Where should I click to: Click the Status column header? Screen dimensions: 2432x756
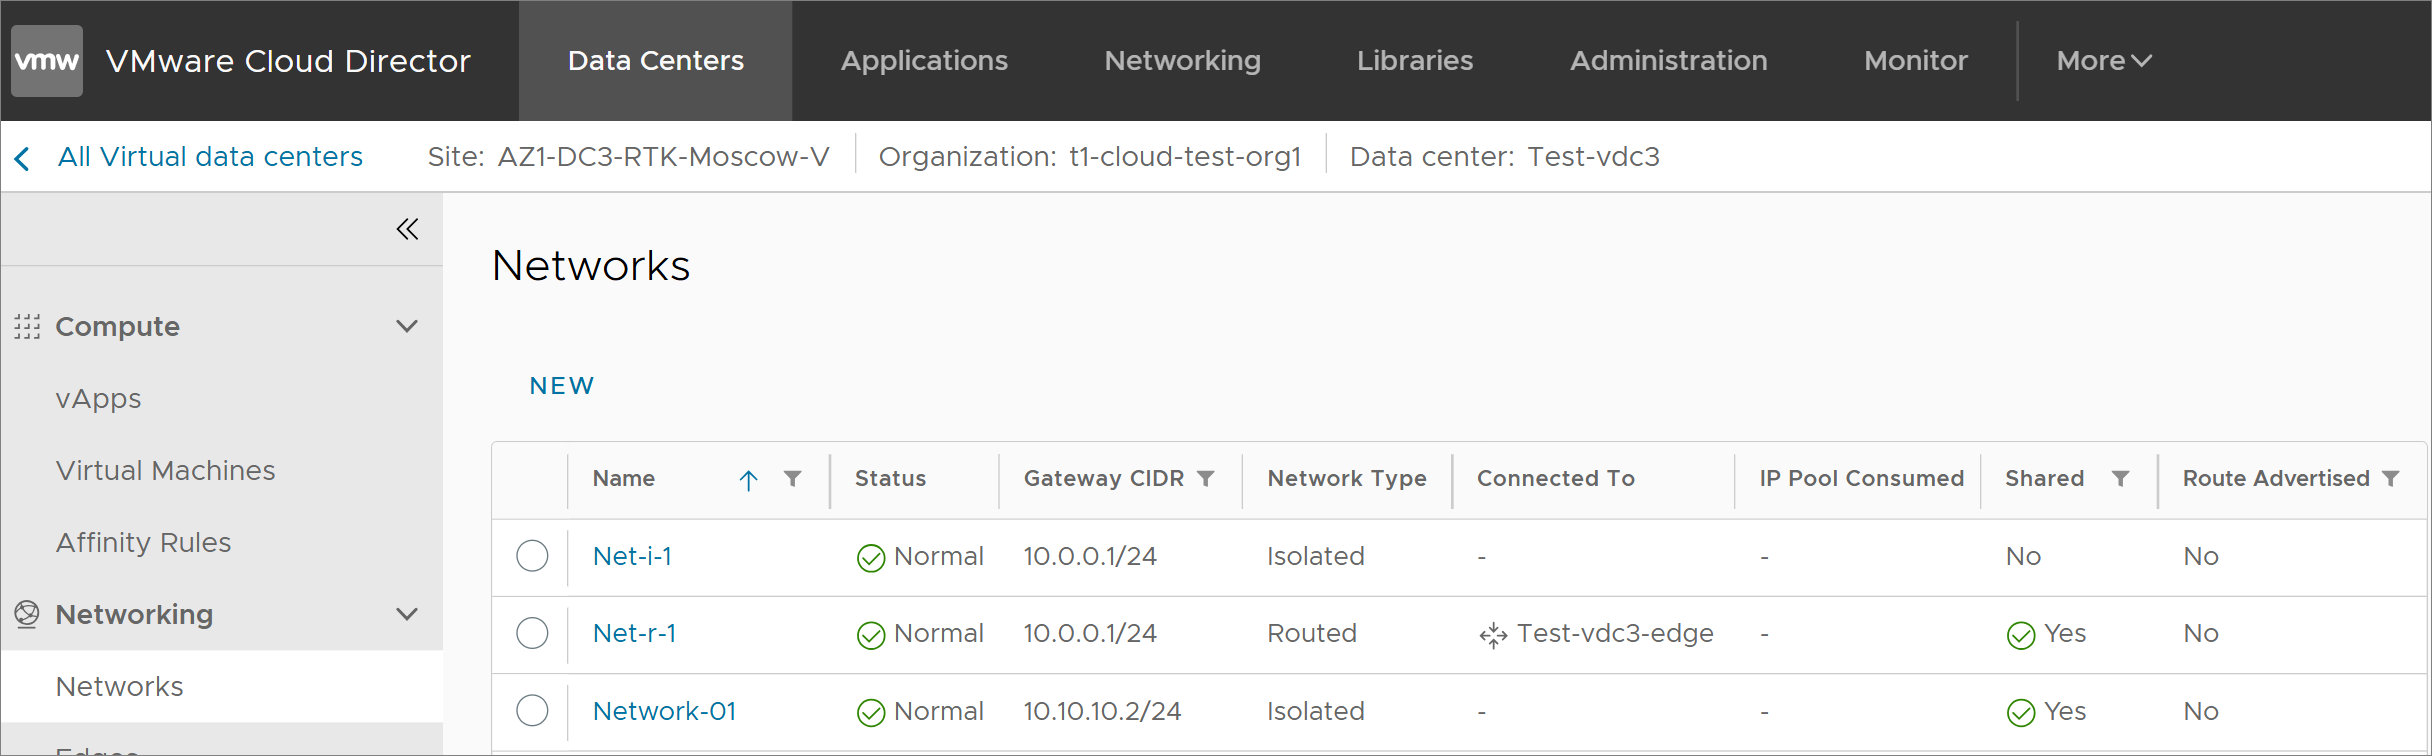point(891,479)
